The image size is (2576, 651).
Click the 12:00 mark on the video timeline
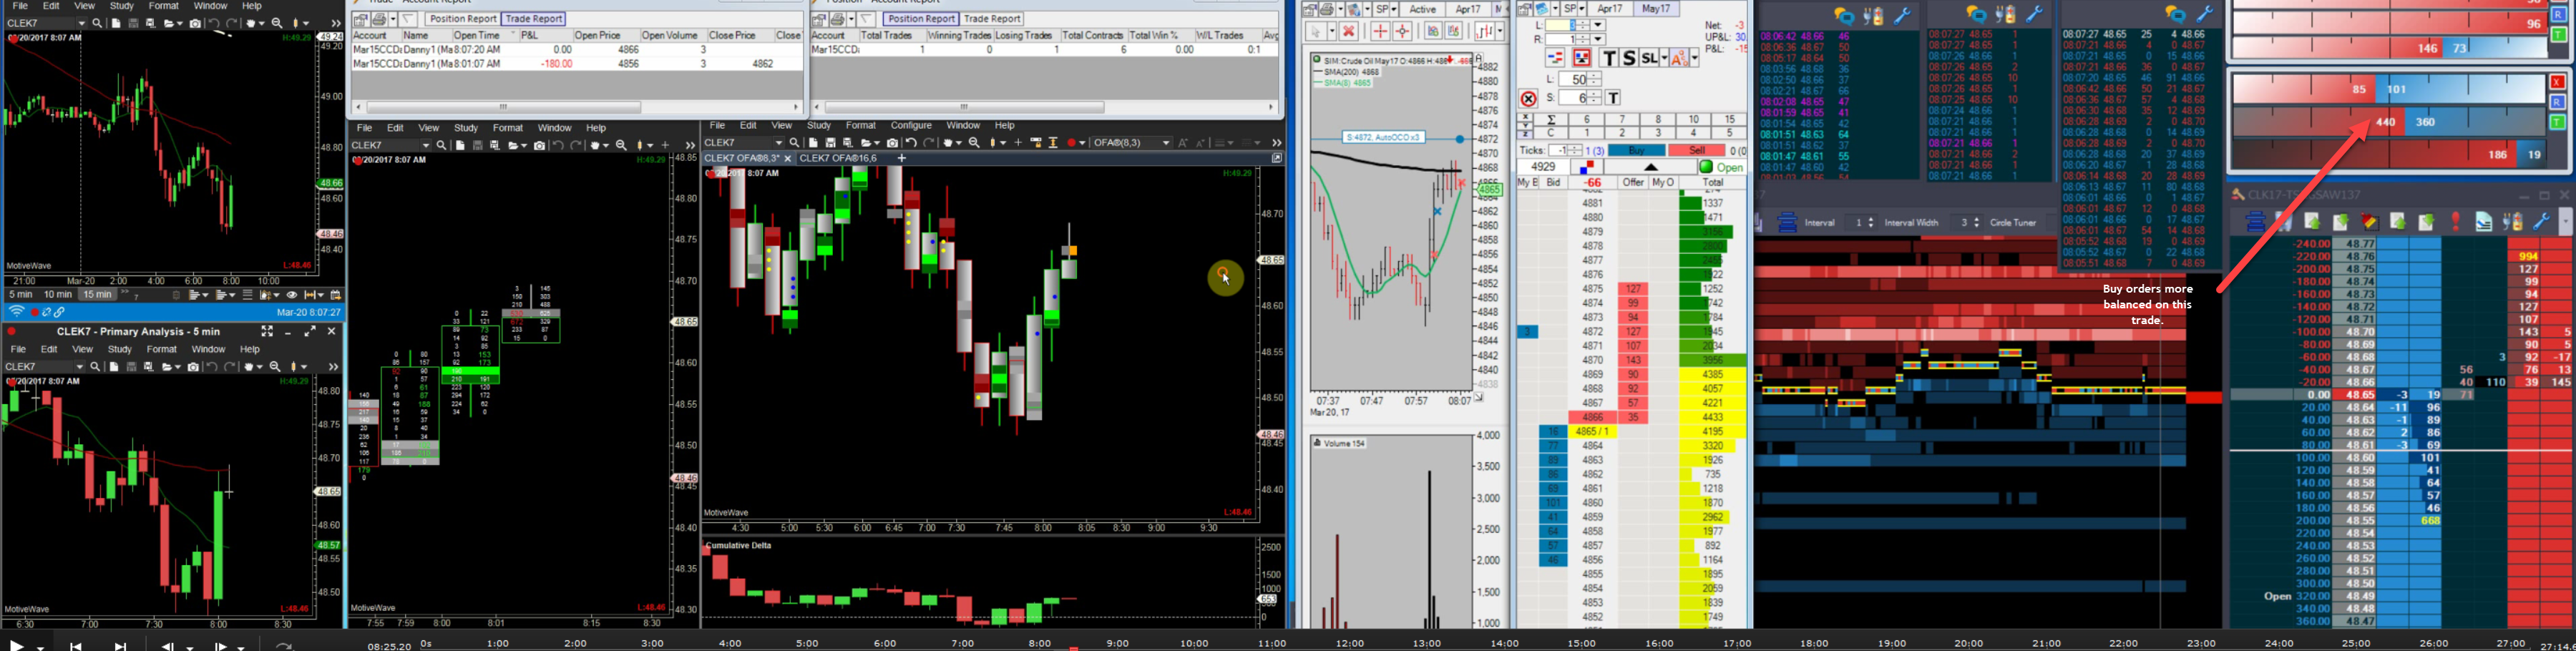[1349, 643]
